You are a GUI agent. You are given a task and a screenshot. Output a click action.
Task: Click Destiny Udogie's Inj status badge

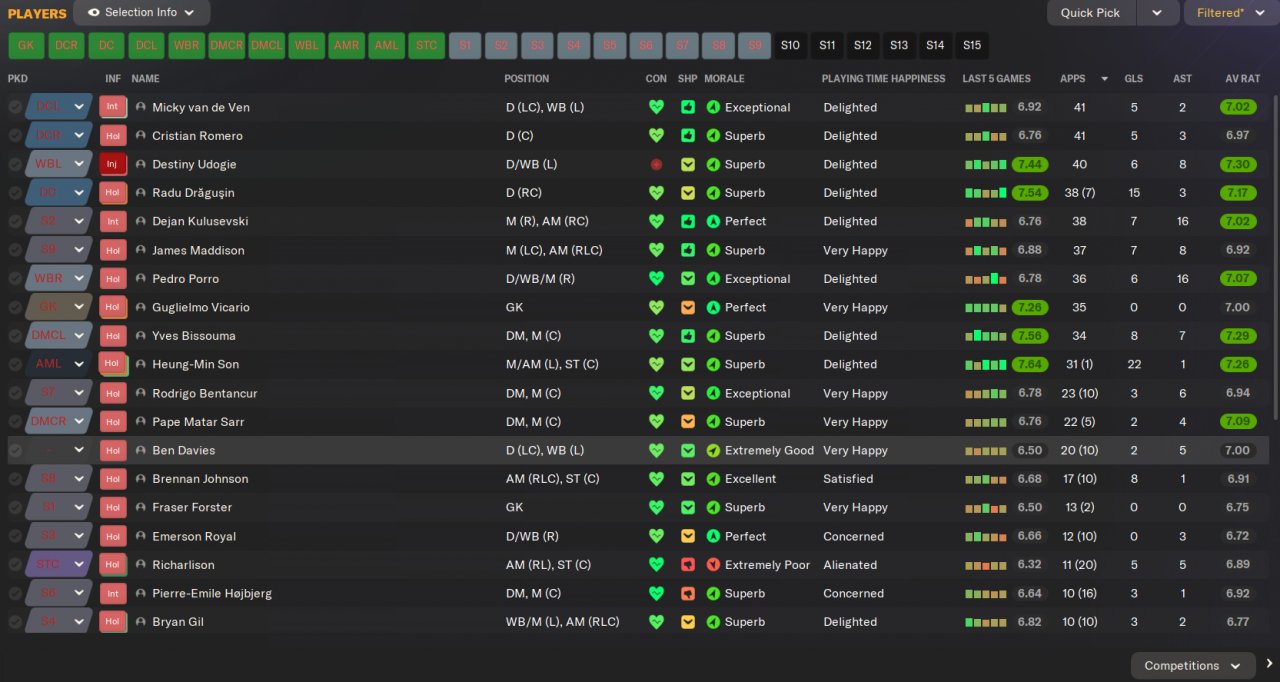[112, 164]
